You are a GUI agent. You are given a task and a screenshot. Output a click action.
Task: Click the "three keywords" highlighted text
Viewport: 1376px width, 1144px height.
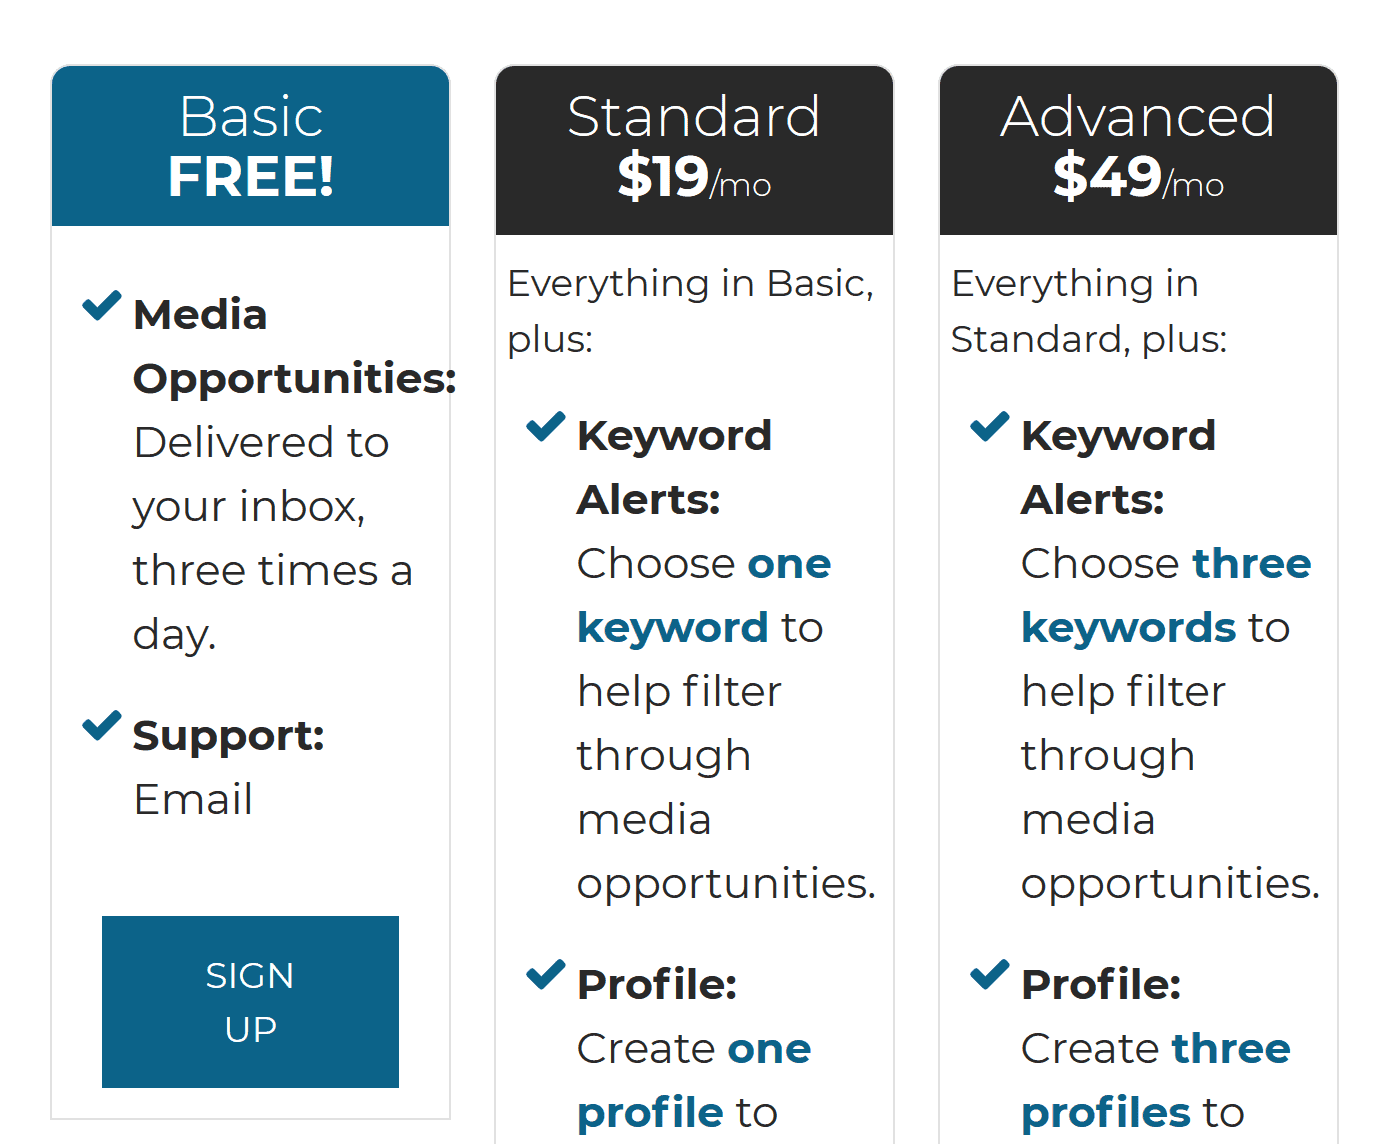tap(1166, 596)
